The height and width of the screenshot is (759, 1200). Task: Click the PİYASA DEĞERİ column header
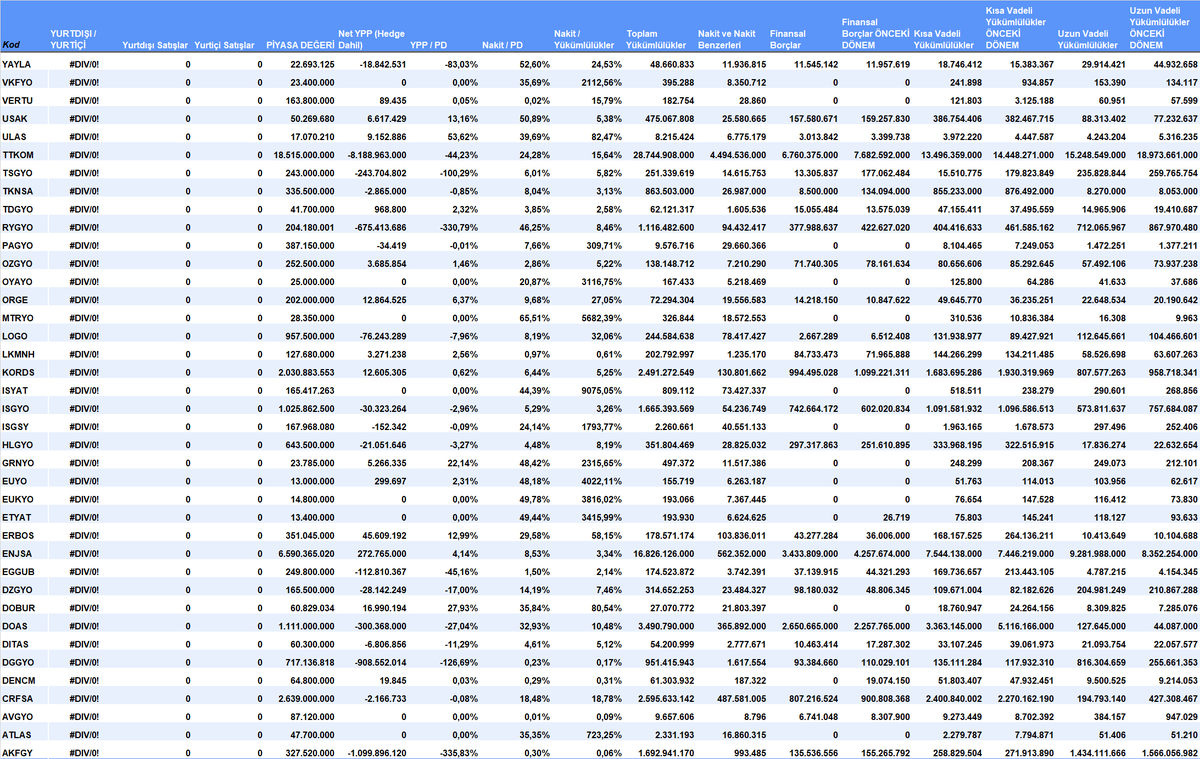click(x=300, y=45)
